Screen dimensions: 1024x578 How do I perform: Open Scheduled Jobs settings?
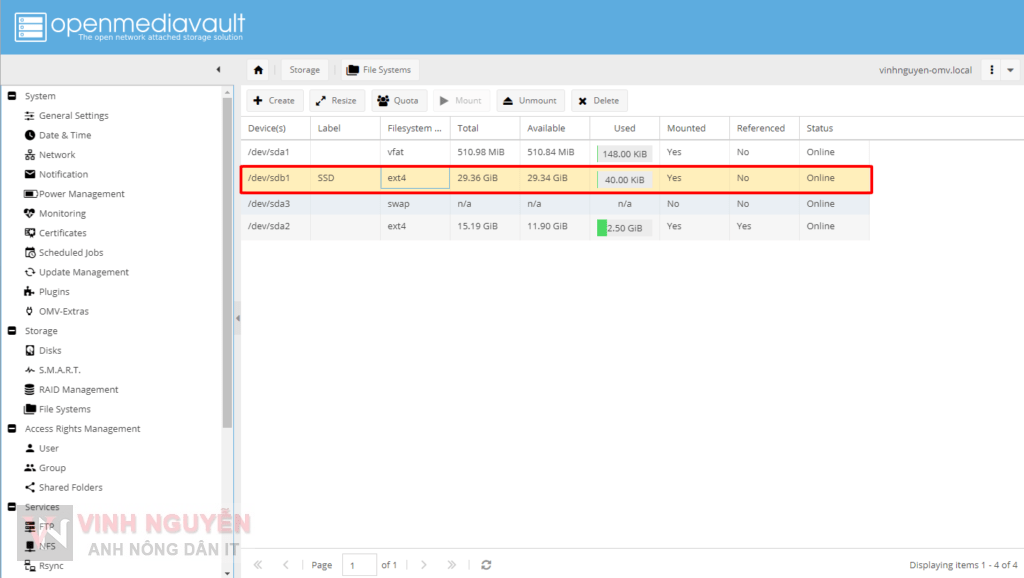[70, 252]
